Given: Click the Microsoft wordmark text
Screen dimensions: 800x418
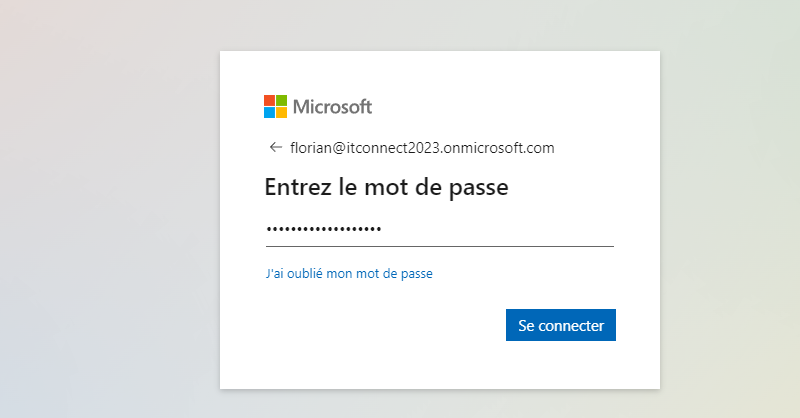Looking at the screenshot, I should coord(333,106).
